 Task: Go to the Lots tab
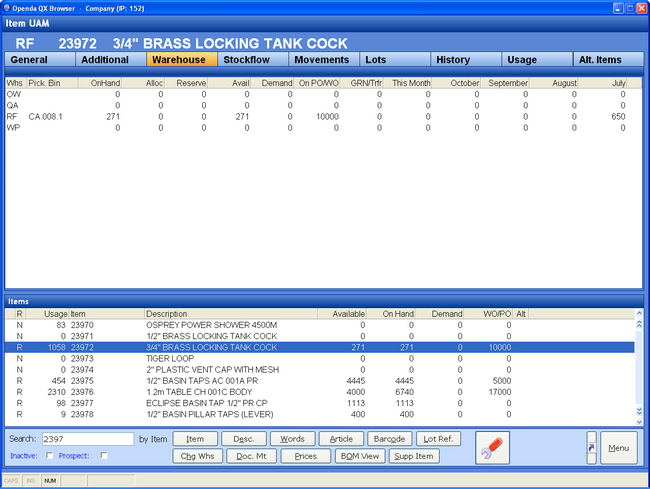395,59
